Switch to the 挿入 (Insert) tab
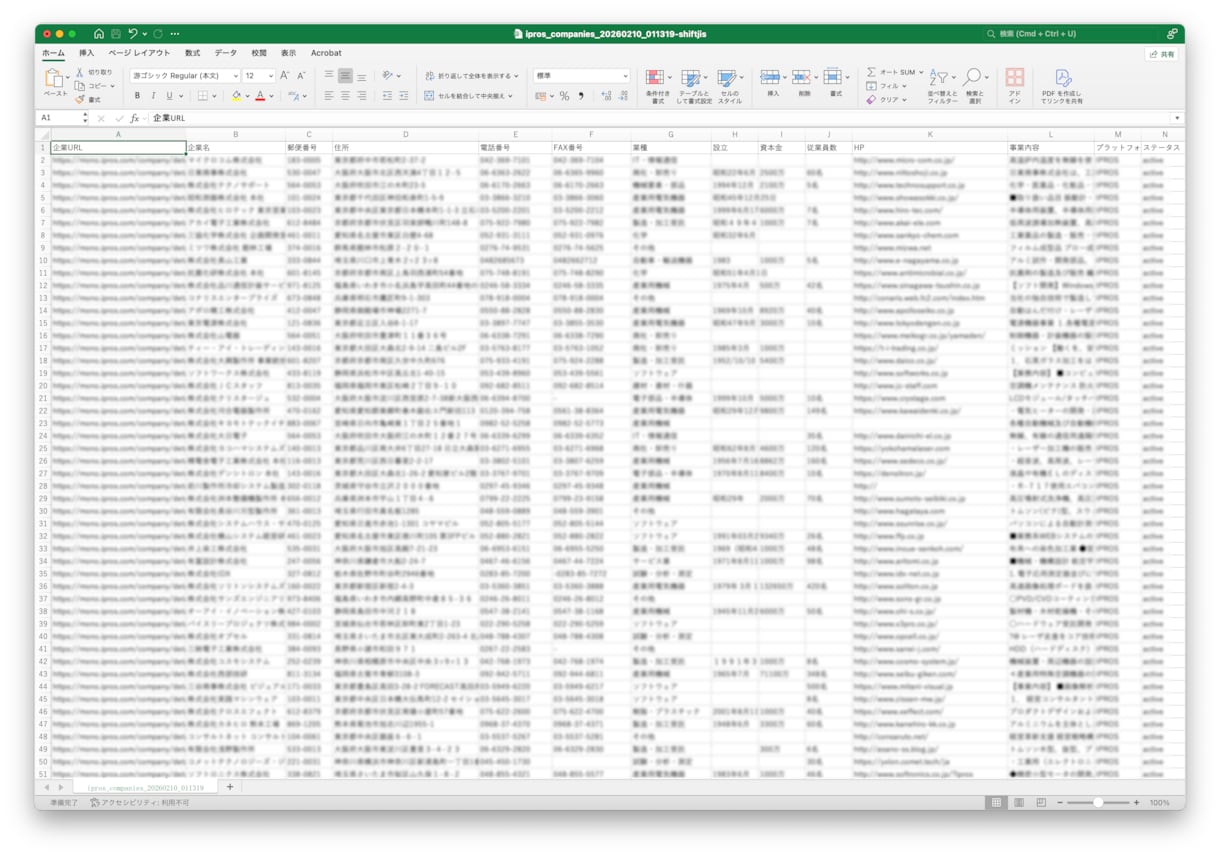The image size is (1220, 856). tap(87, 53)
